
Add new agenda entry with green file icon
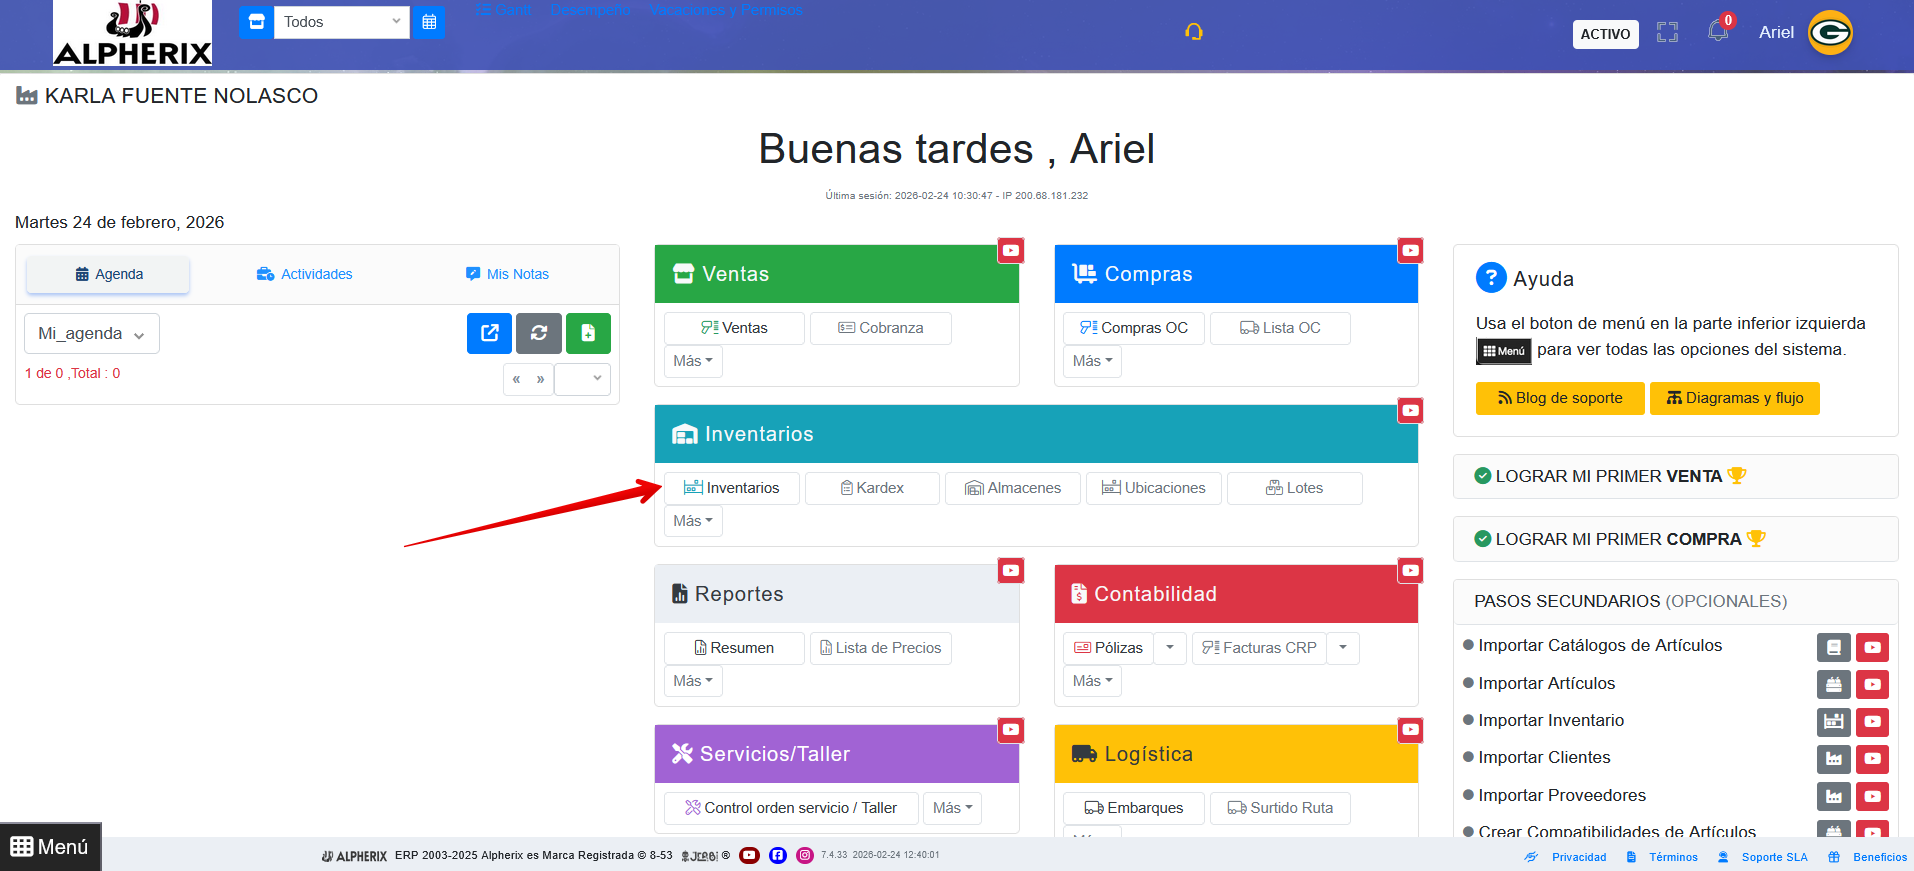click(588, 333)
